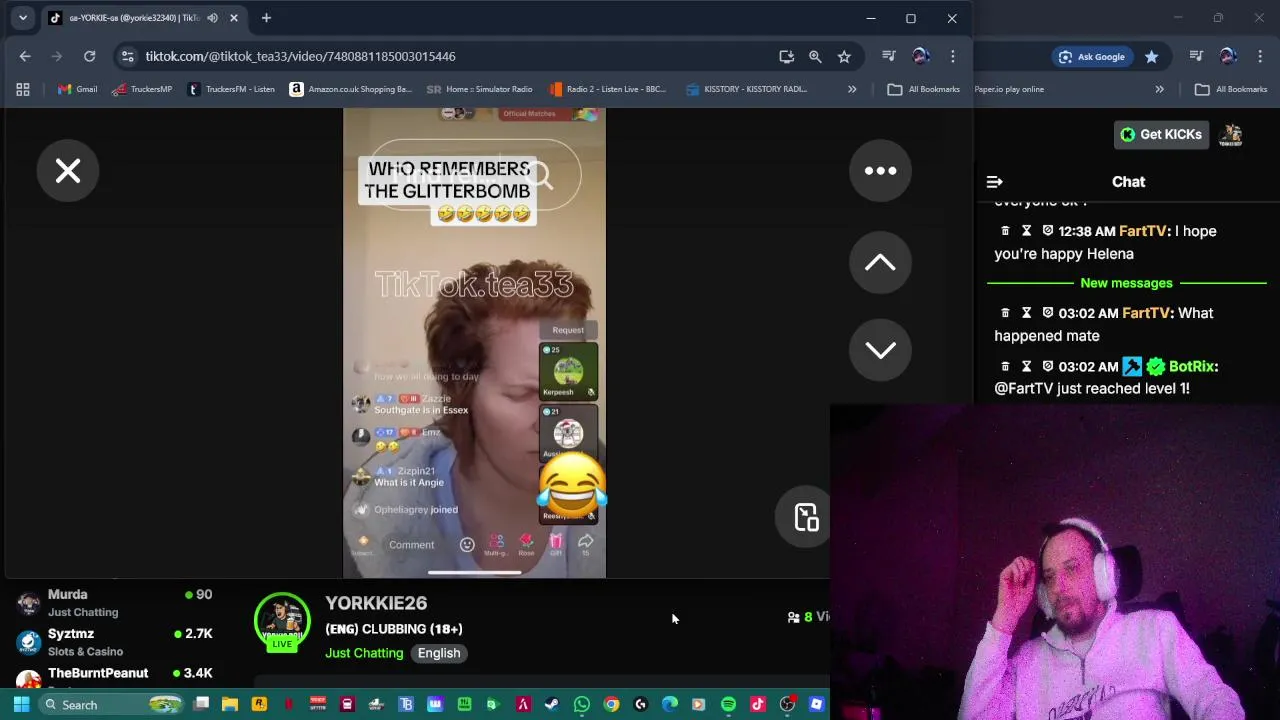Click the floating player mini-window icon

(806, 517)
